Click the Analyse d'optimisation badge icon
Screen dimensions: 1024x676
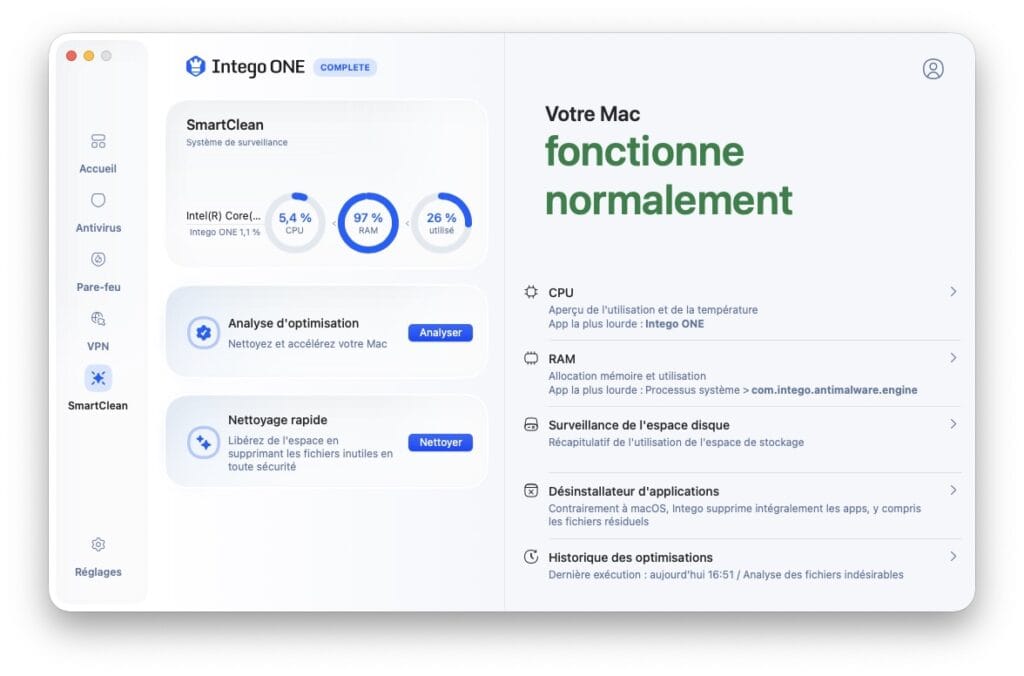pos(203,332)
